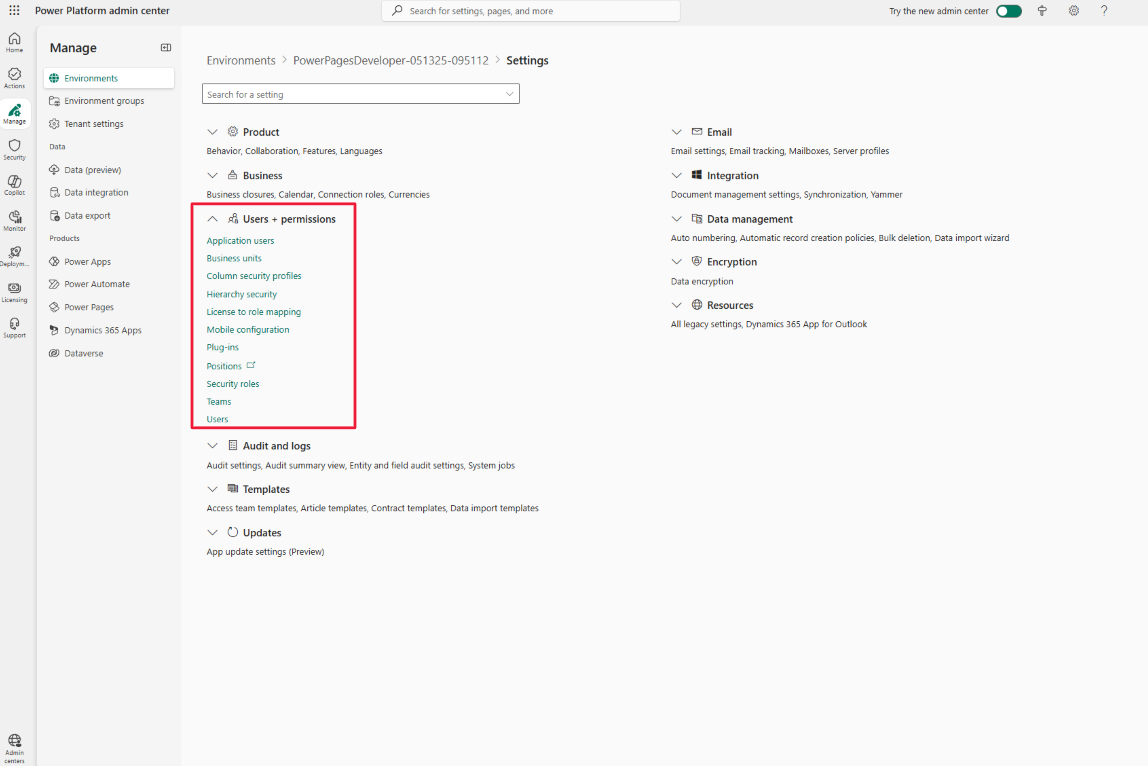Viewport: 1148px width, 766px height.
Task: Open Mobile configuration link
Action: [247, 330]
